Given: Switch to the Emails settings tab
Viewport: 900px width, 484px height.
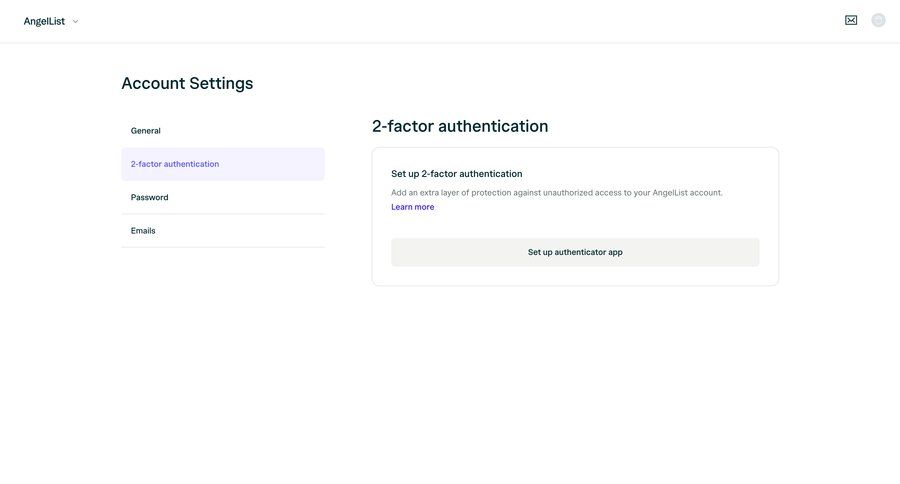Looking at the screenshot, I should click(x=223, y=231).
